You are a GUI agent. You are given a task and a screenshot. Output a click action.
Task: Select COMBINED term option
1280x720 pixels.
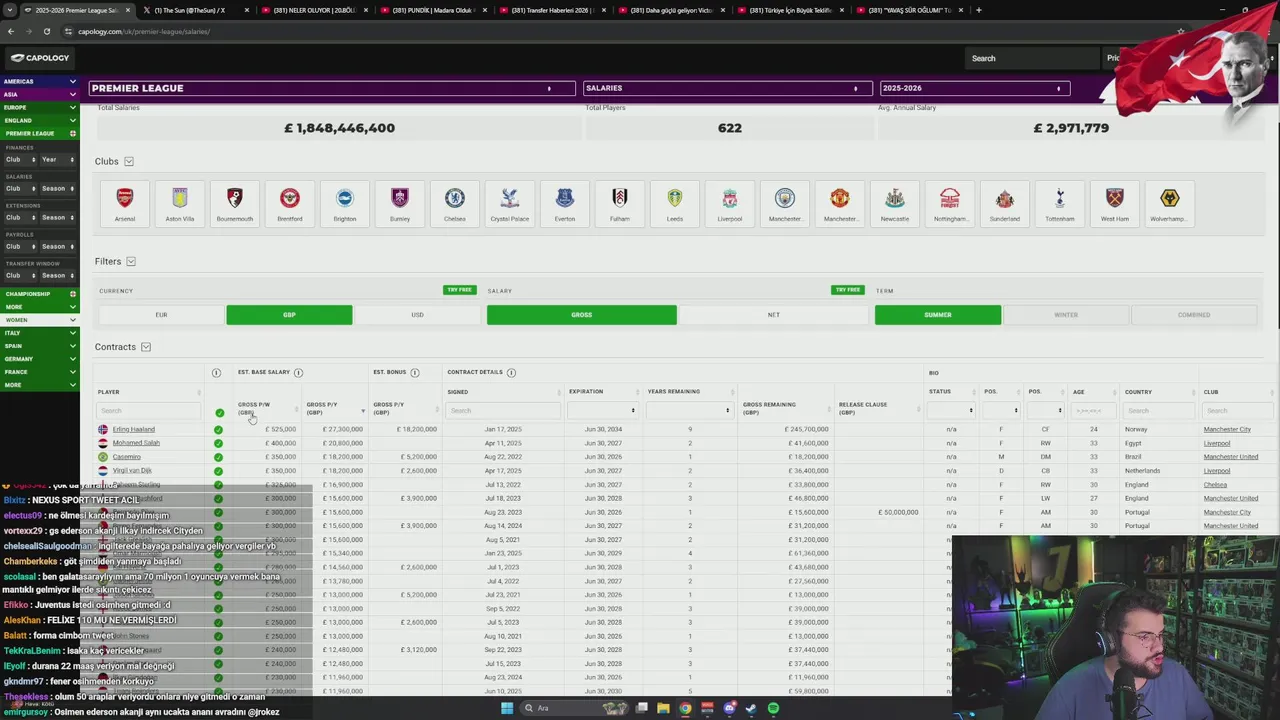click(x=1194, y=315)
